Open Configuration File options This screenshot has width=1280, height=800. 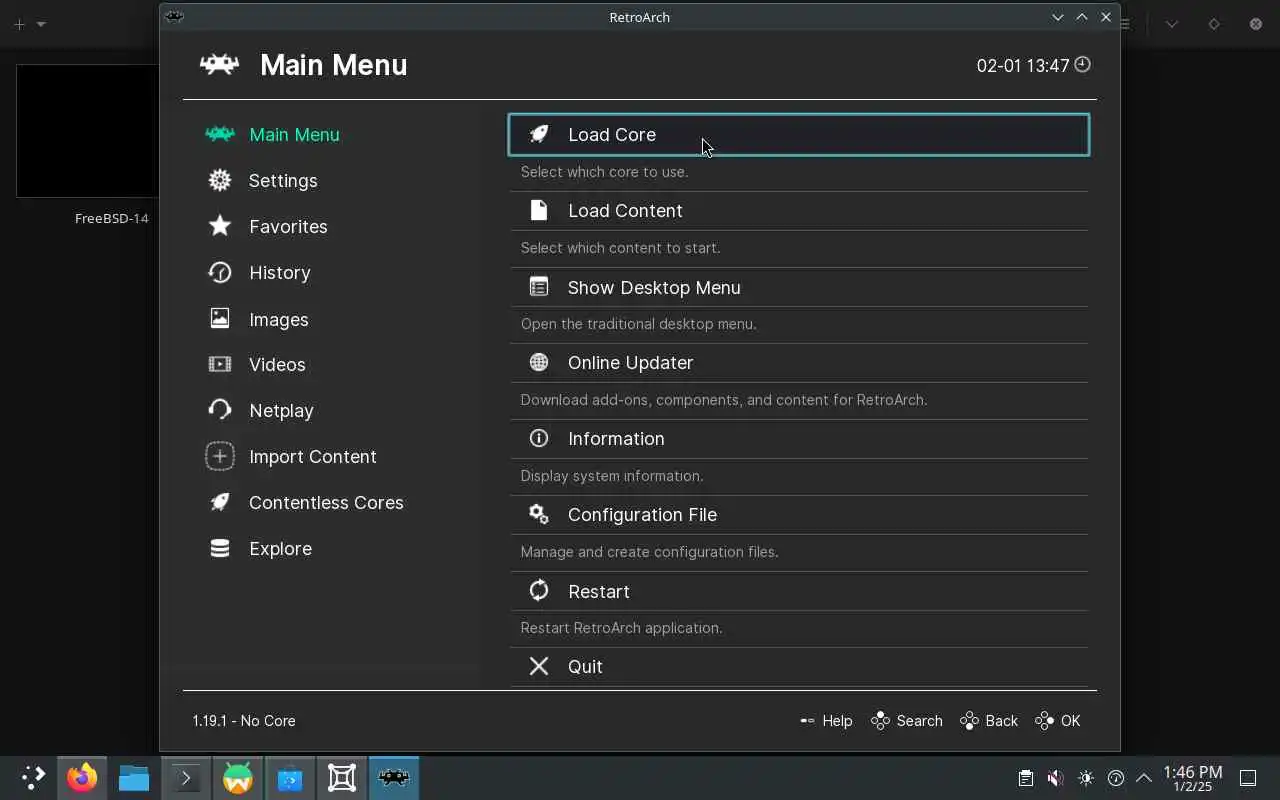[799, 515]
